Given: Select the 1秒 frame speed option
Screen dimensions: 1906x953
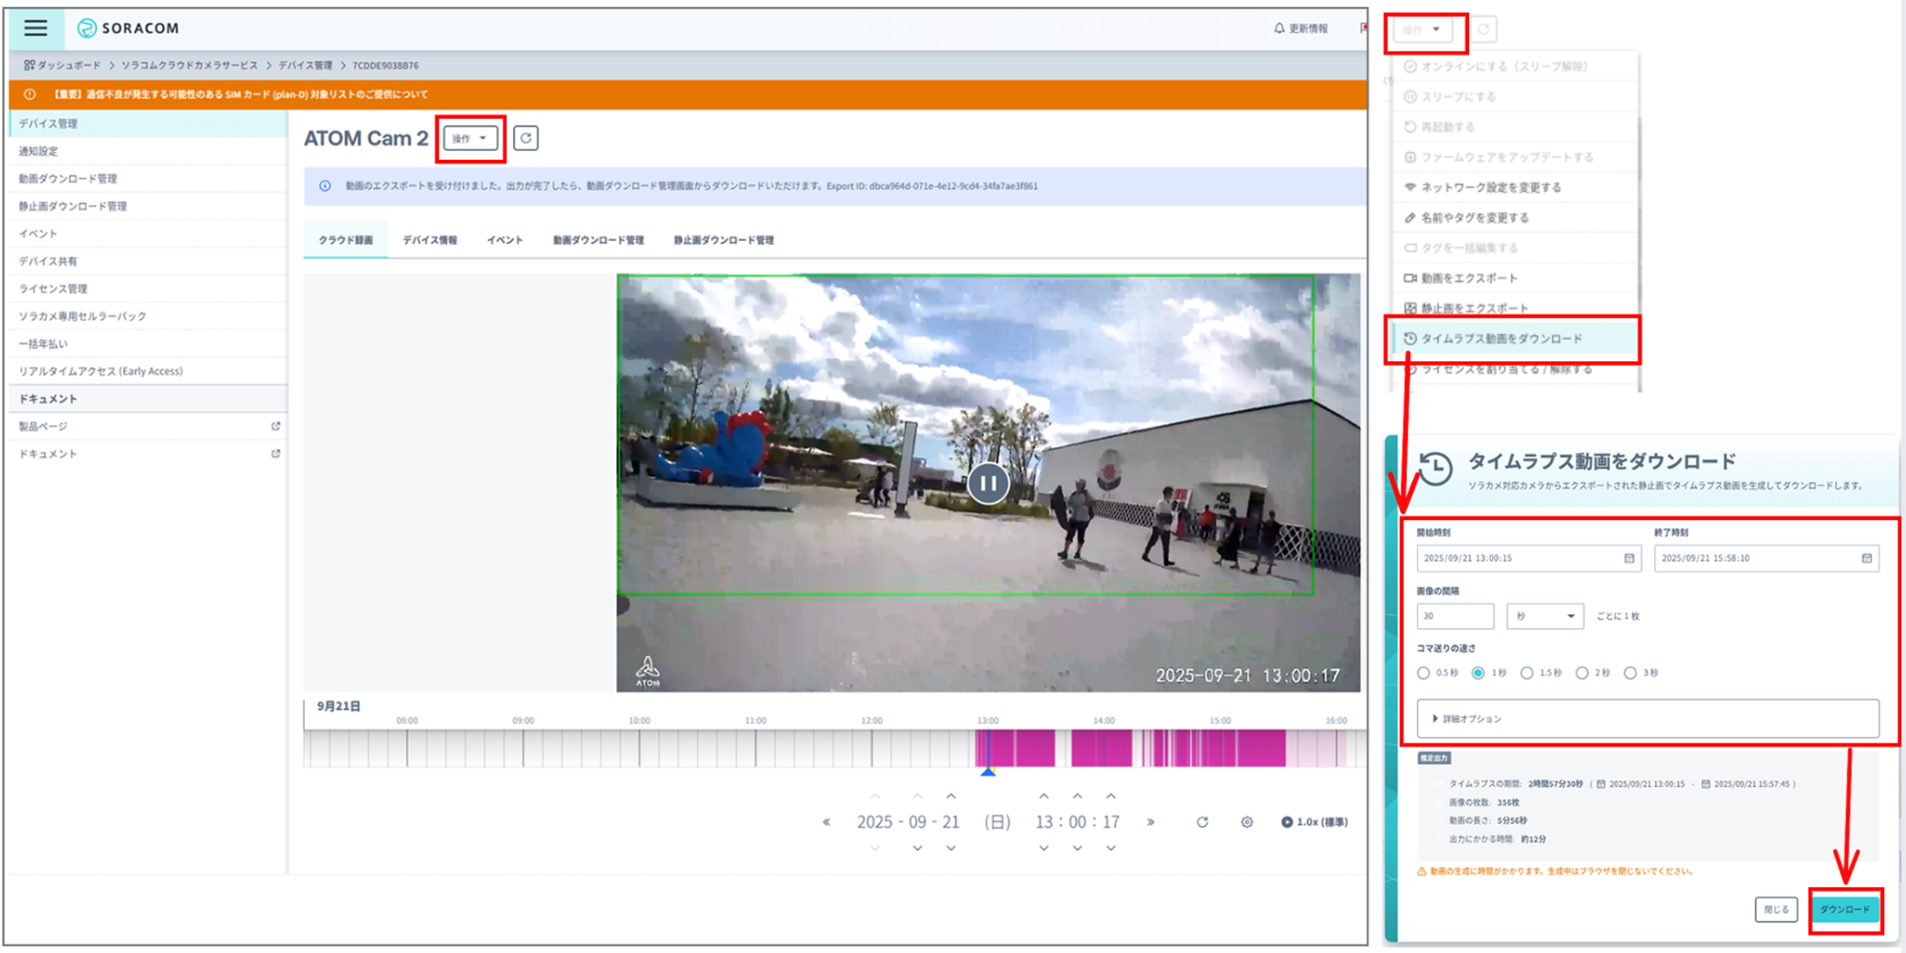Looking at the screenshot, I should (1478, 673).
